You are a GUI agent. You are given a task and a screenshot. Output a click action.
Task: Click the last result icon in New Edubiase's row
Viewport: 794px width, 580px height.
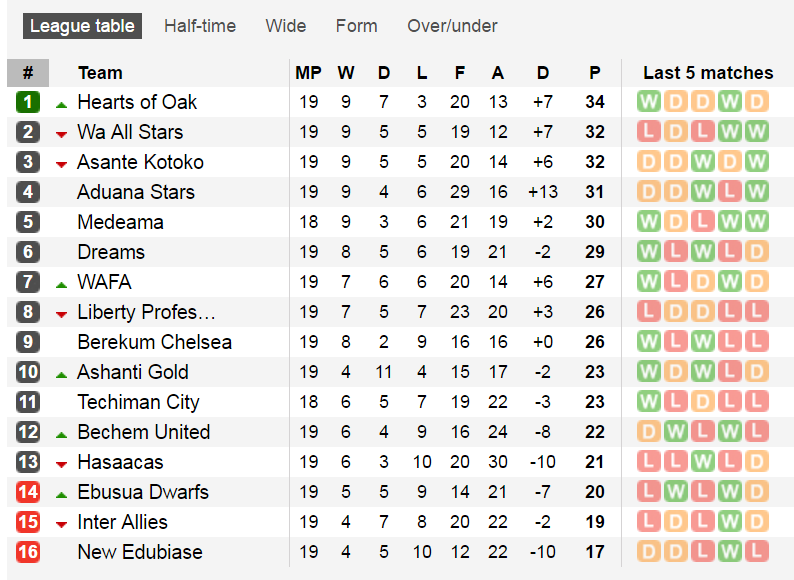click(756, 552)
